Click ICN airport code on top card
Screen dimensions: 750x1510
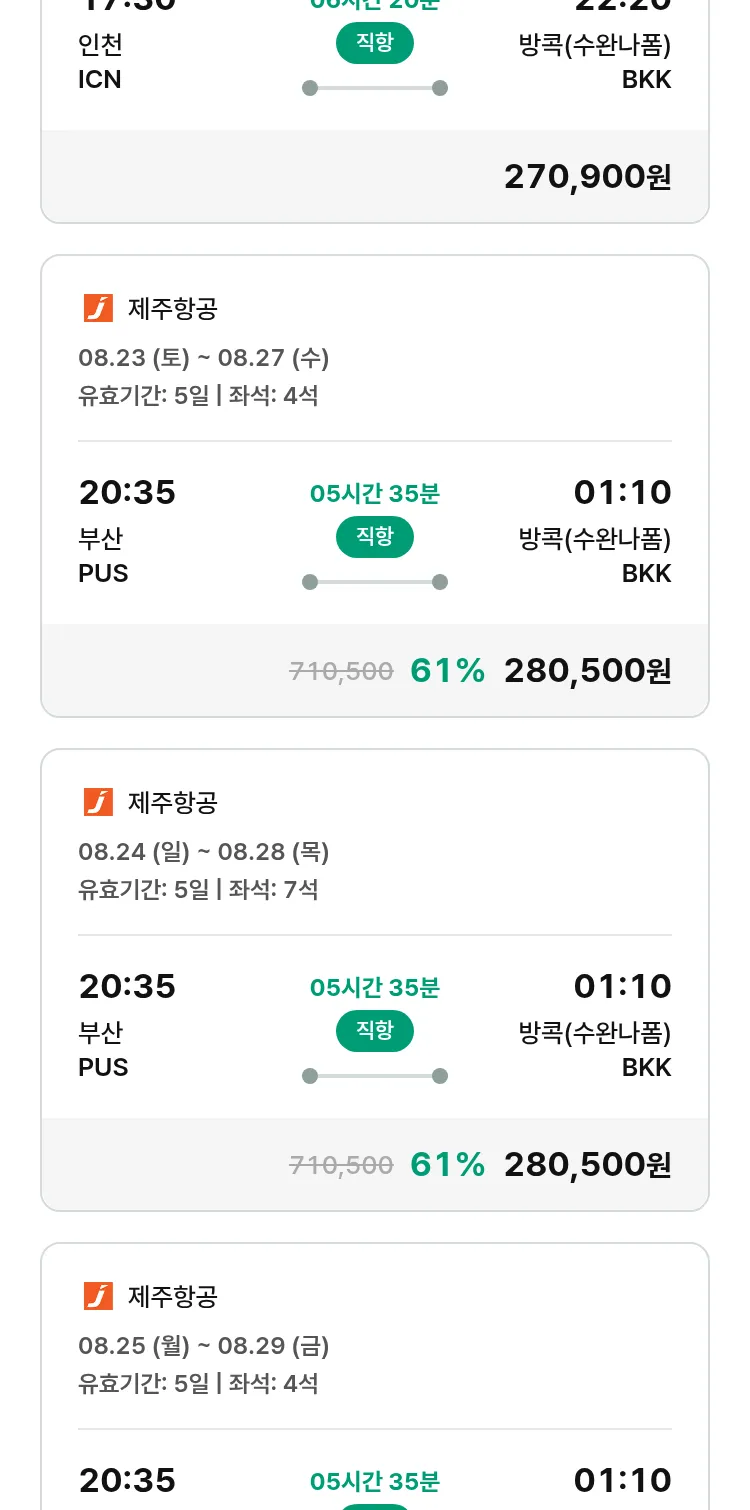[x=100, y=80]
